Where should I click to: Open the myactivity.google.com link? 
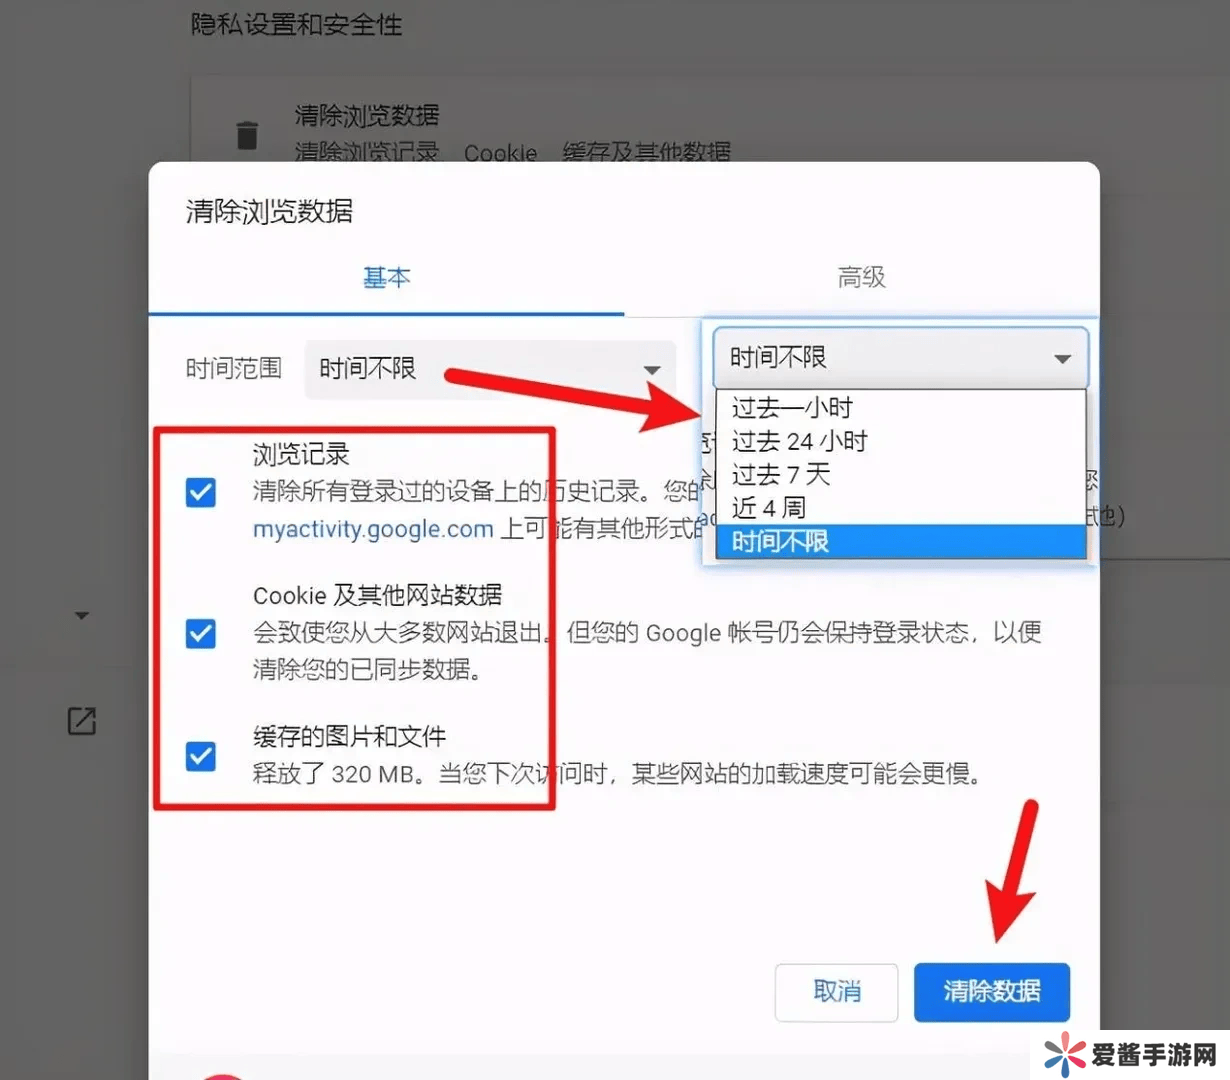[373, 529]
